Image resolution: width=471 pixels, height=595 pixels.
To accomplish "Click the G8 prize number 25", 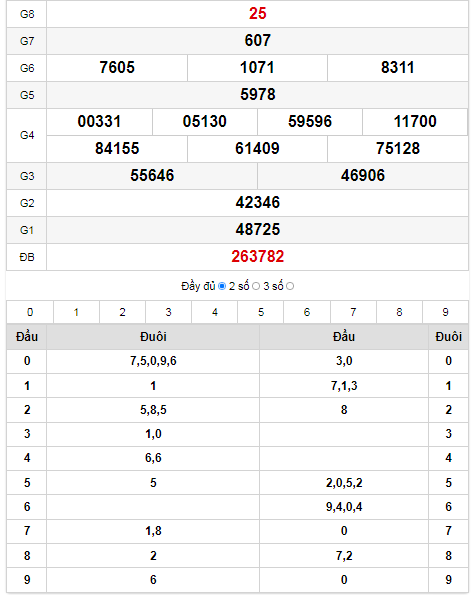I will [258, 14].
